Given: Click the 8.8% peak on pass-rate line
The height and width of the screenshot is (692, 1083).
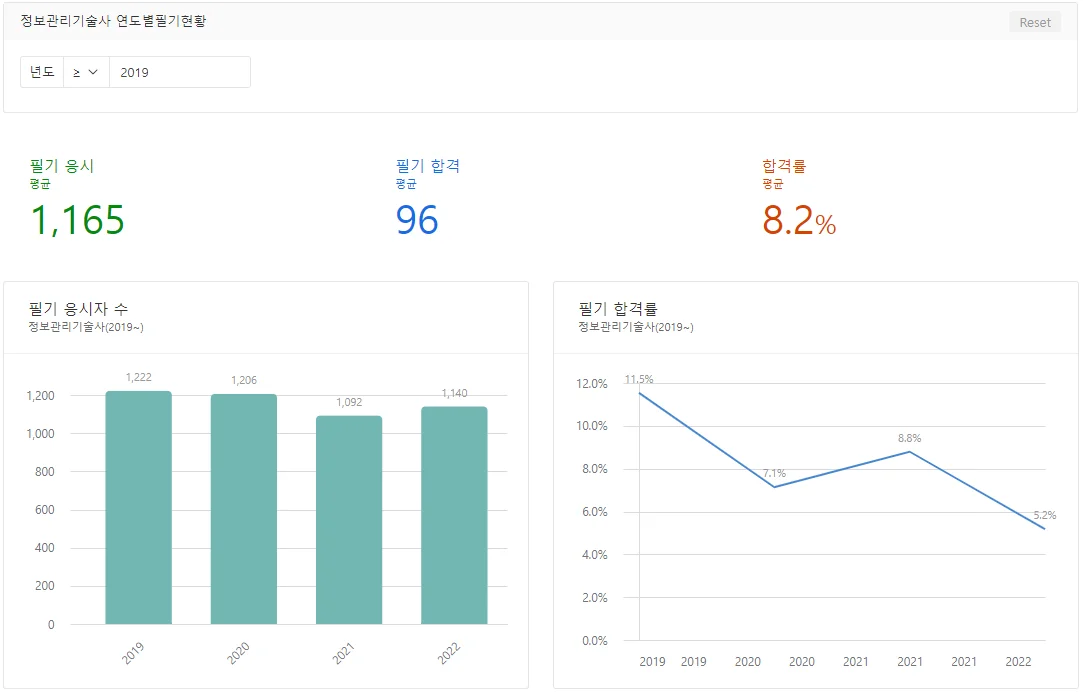Looking at the screenshot, I should coord(910,452).
